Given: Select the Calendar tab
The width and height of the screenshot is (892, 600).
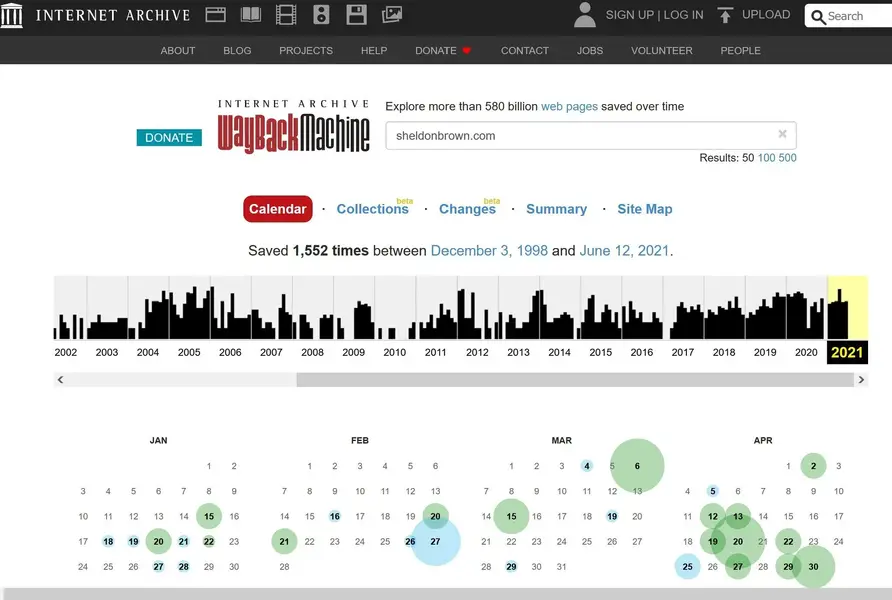Looking at the screenshot, I should (278, 209).
